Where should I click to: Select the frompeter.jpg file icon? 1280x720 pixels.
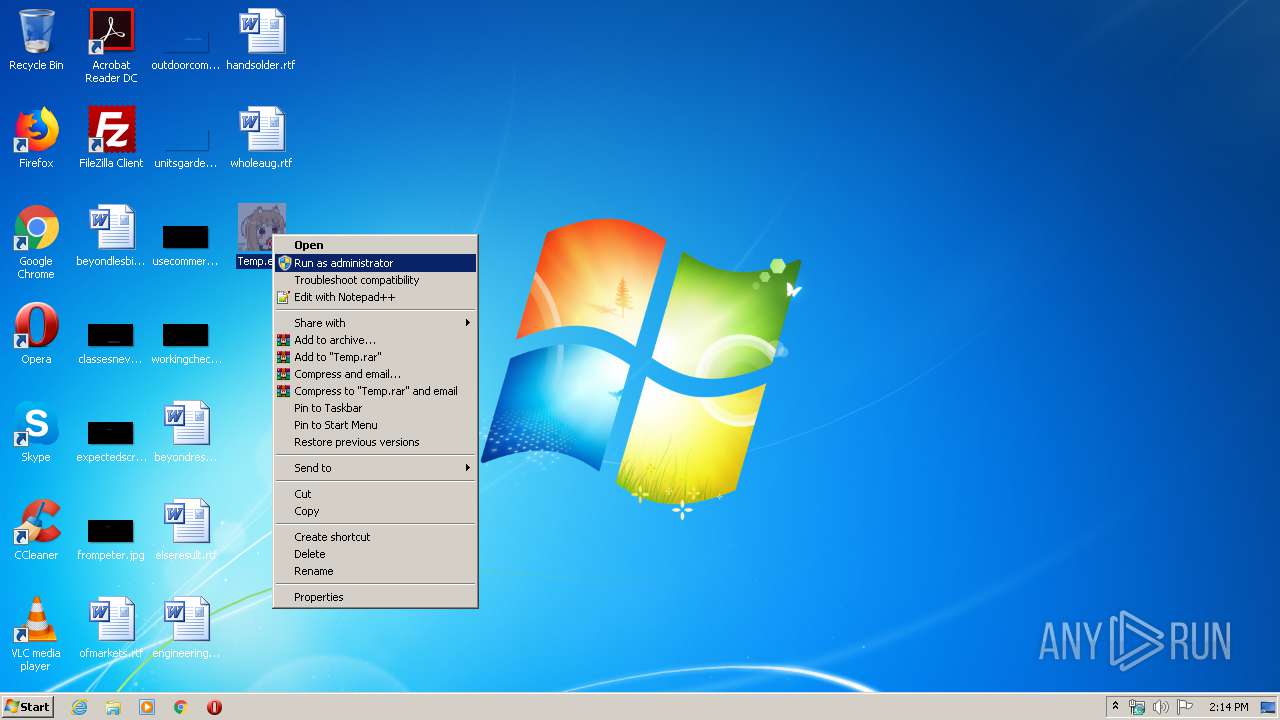point(111,531)
